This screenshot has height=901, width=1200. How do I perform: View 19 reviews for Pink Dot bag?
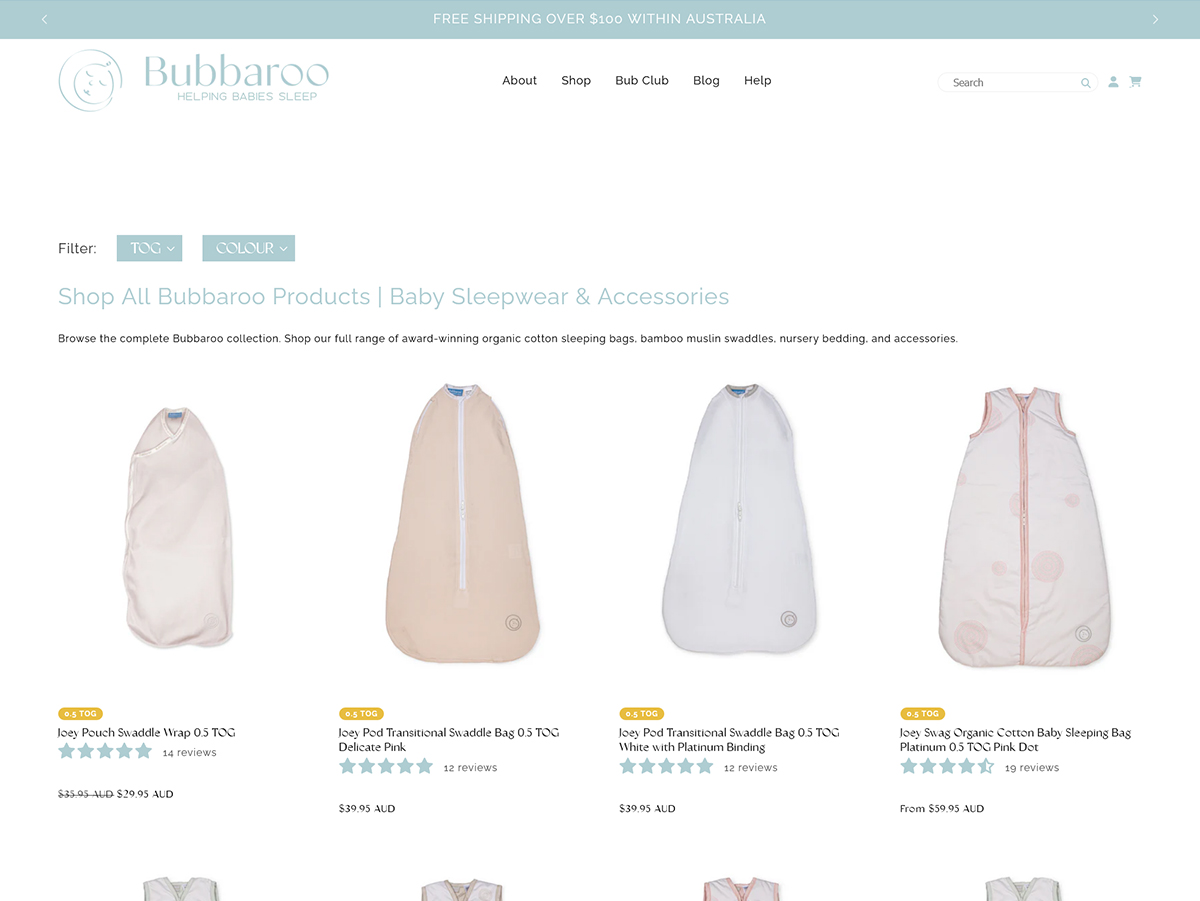coord(1032,768)
